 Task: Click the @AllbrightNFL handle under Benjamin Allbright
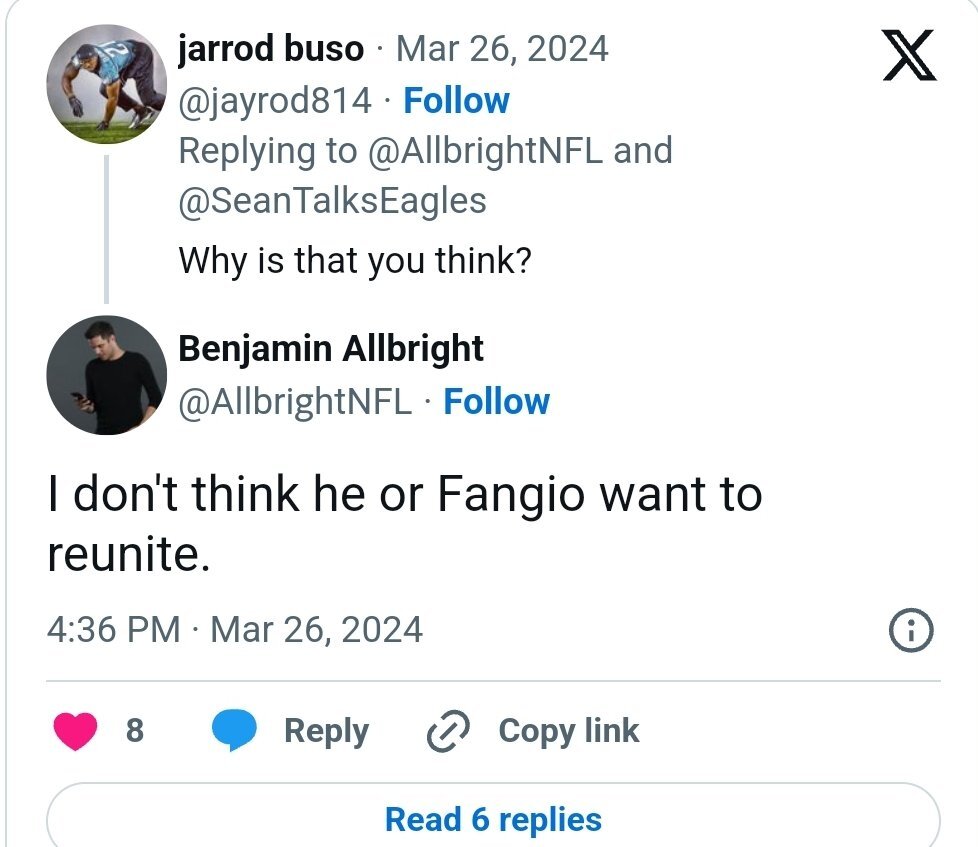(x=295, y=401)
